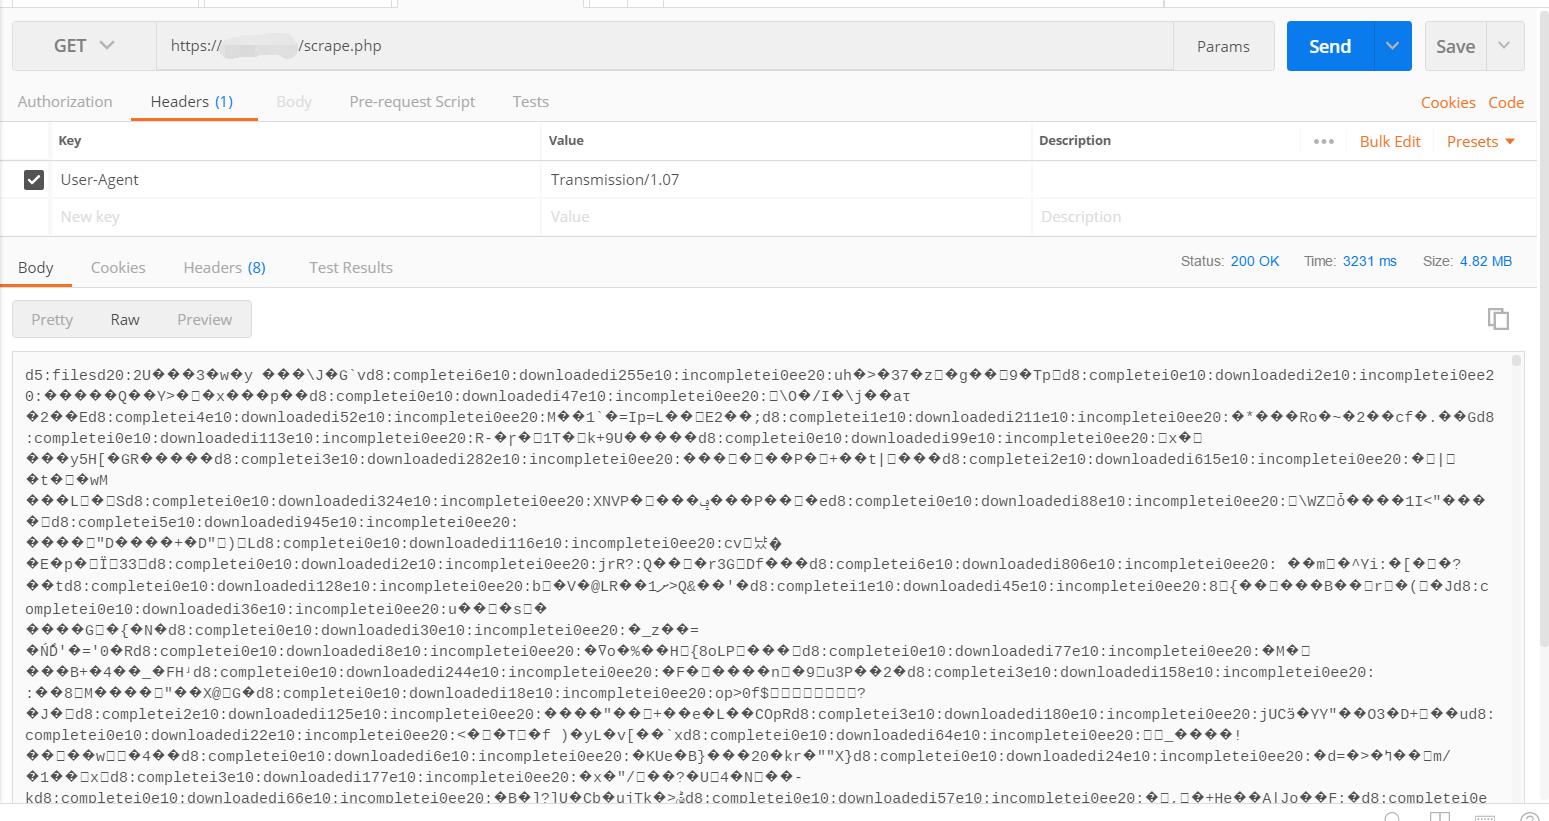Open the request Tests tab
Image resolution: width=1549 pixels, height=821 pixels.
pos(530,101)
